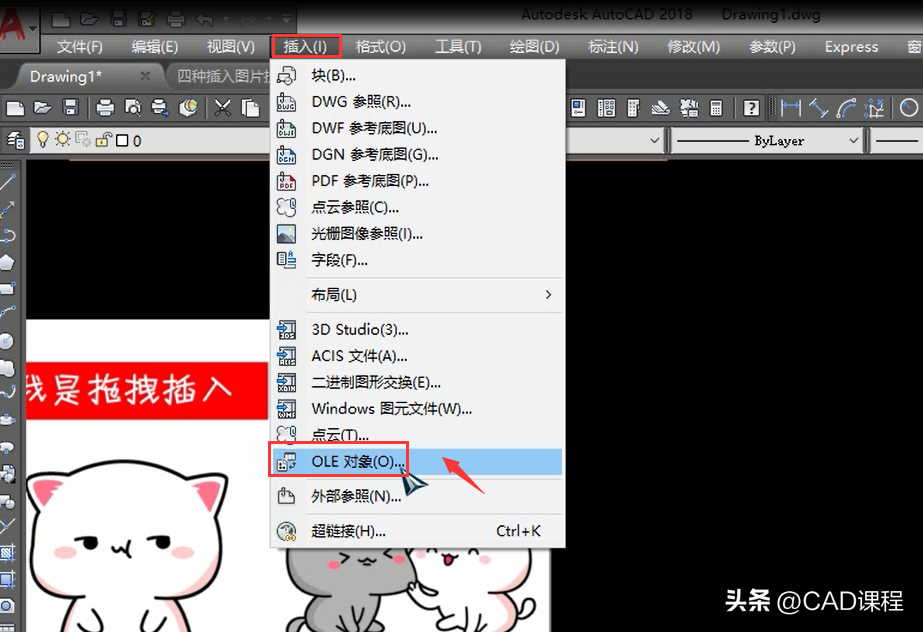Select the Line tool in left toolbar
923x632 pixels.
[8, 183]
